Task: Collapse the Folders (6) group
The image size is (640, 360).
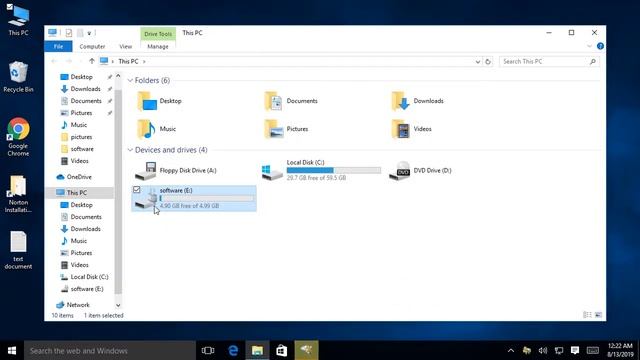Action: pyautogui.click(x=130, y=80)
